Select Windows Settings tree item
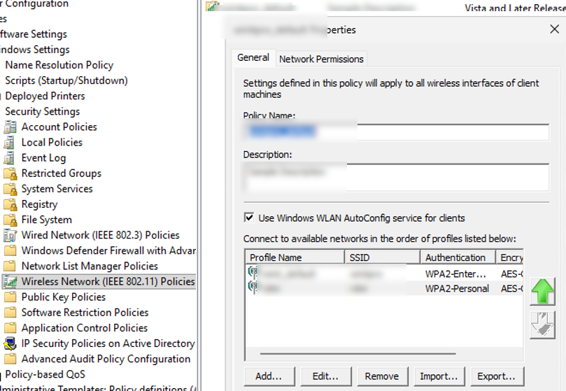This screenshot has height=391, width=566. pyautogui.click(x=35, y=49)
